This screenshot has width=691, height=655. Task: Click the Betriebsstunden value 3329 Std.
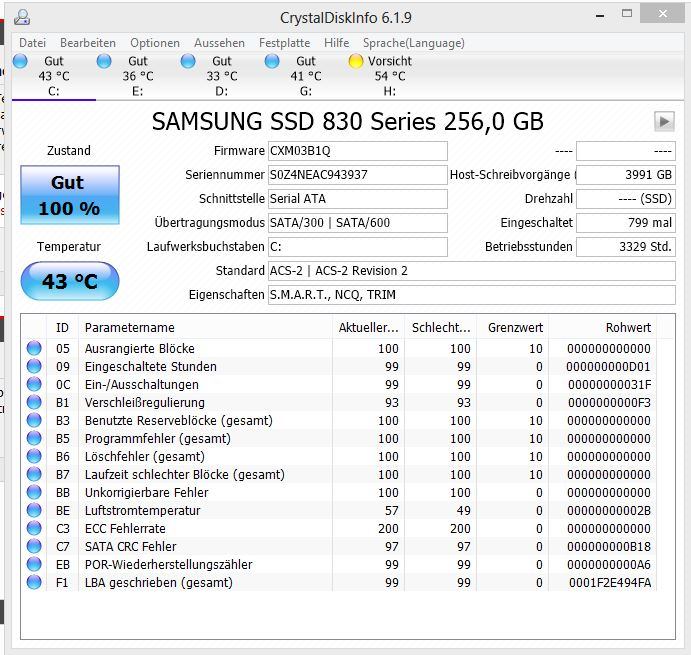pyautogui.click(x=626, y=246)
